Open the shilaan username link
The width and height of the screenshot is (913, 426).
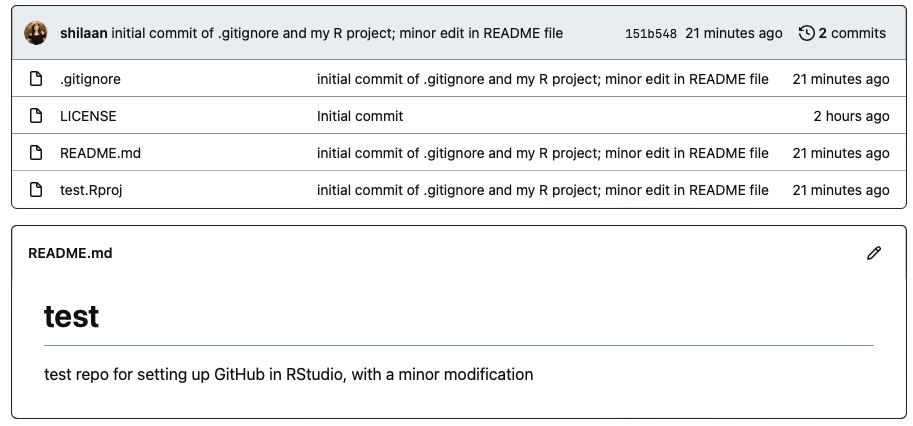pyautogui.click(x=83, y=33)
